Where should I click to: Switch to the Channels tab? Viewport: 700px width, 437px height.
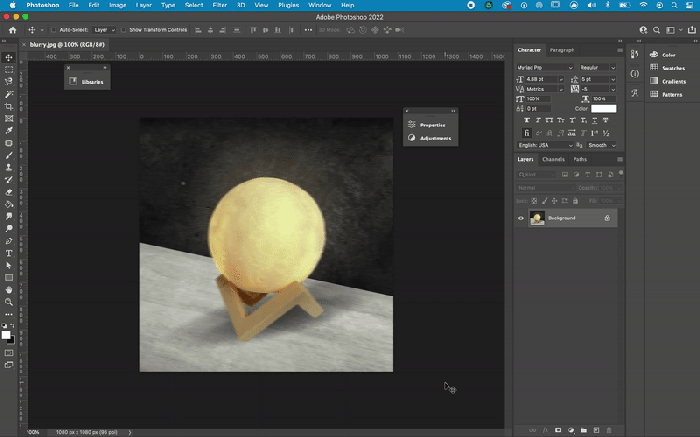point(553,159)
